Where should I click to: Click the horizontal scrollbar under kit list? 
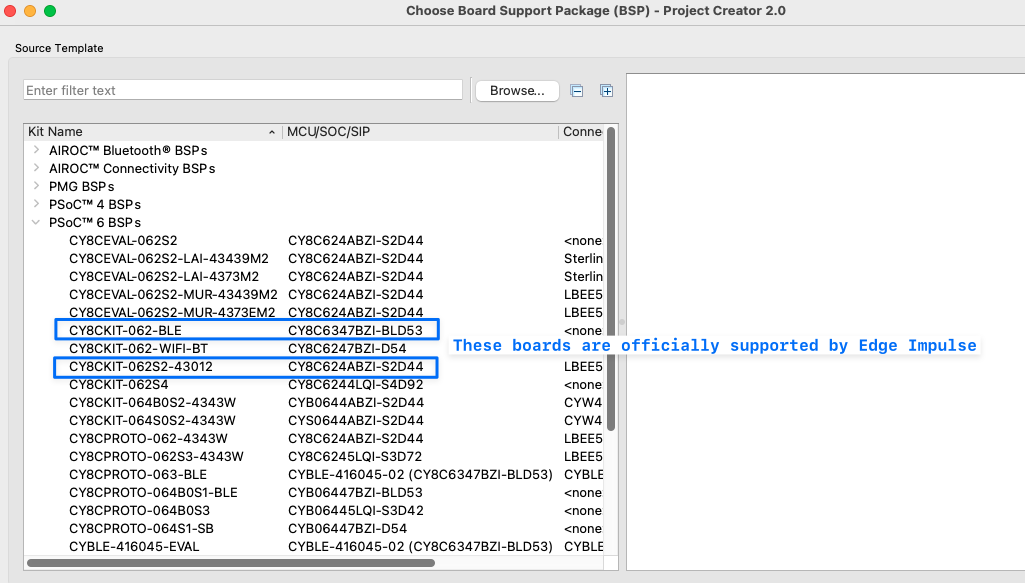[231, 563]
